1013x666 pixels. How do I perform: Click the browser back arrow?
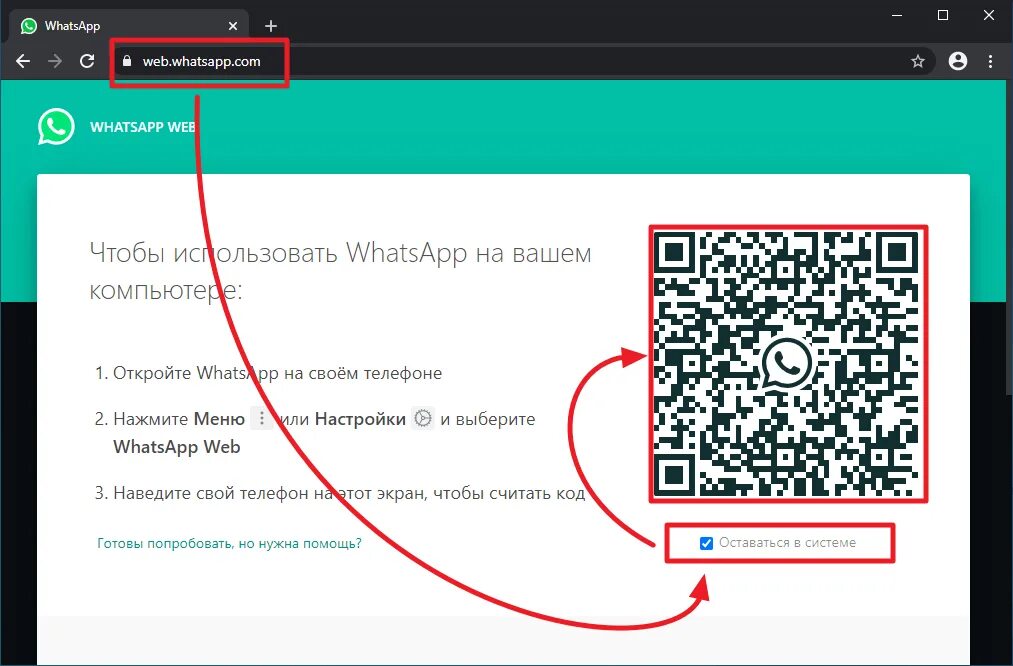click(23, 61)
